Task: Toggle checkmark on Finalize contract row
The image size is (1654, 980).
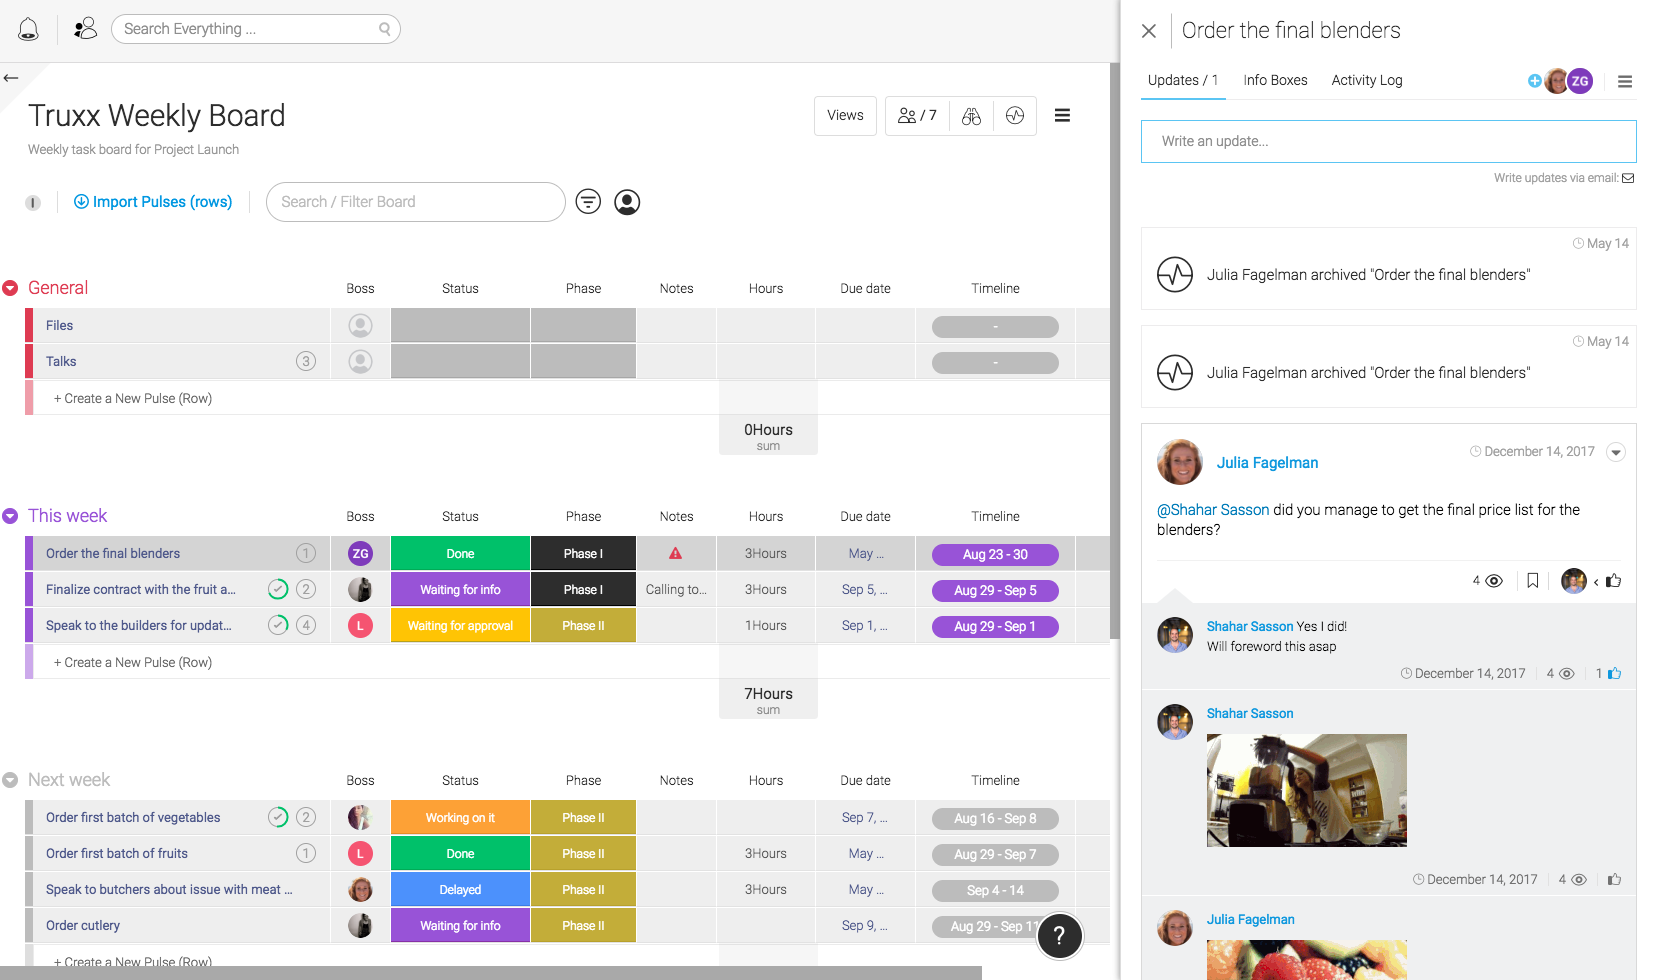Action: coord(278,589)
